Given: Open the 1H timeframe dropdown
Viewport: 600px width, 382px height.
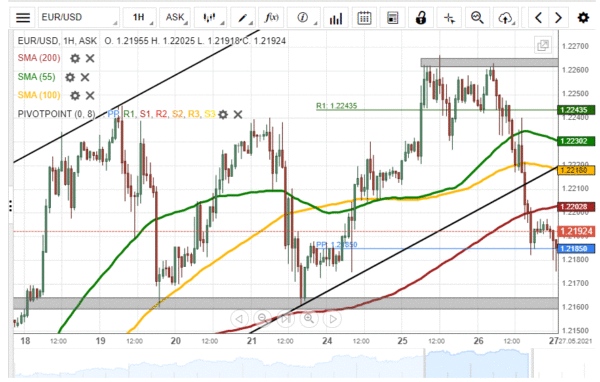Looking at the screenshot, I should pyautogui.click(x=140, y=18).
